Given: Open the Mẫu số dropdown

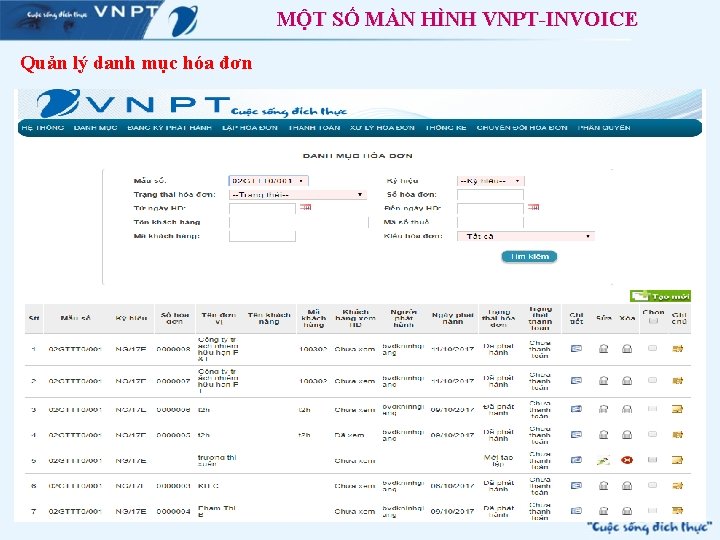Looking at the screenshot, I should click(269, 181).
